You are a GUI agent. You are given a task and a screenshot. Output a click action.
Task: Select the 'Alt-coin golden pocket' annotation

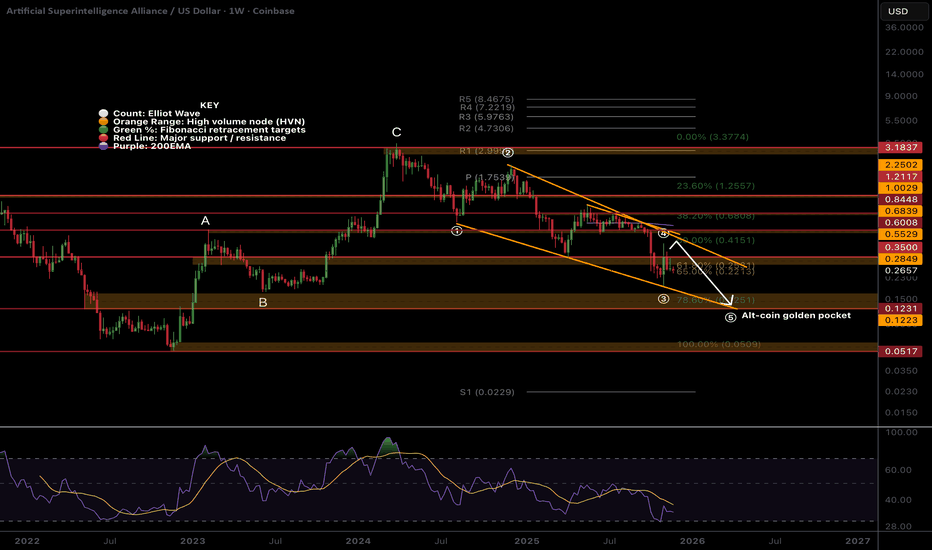click(796, 315)
